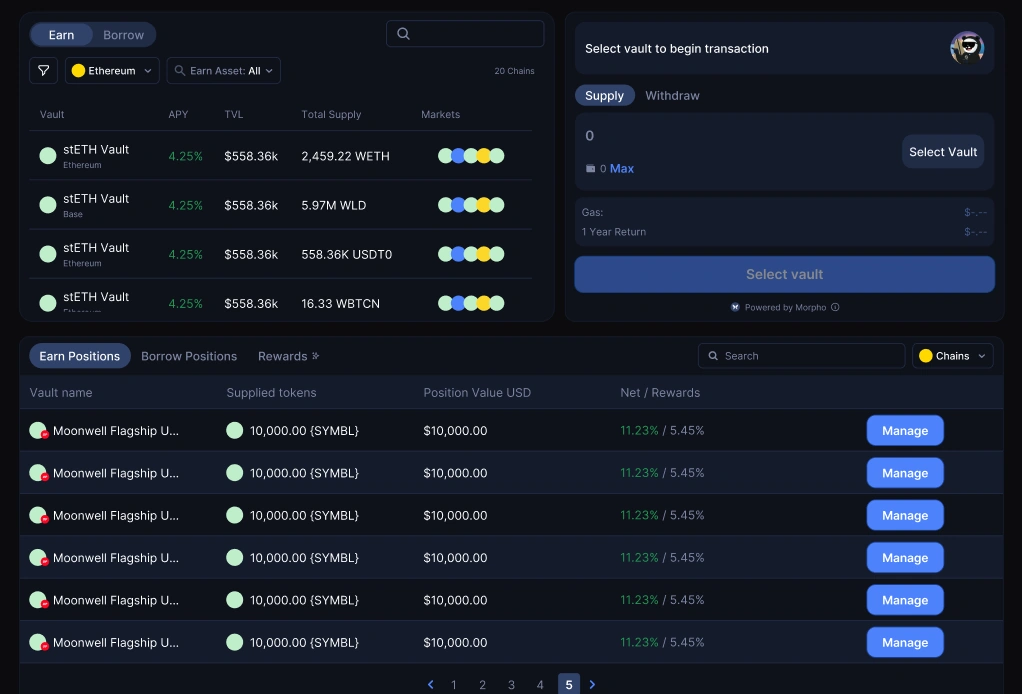Screen dimensions: 1022x694
Task: Click the Max link
Action: pos(621,168)
